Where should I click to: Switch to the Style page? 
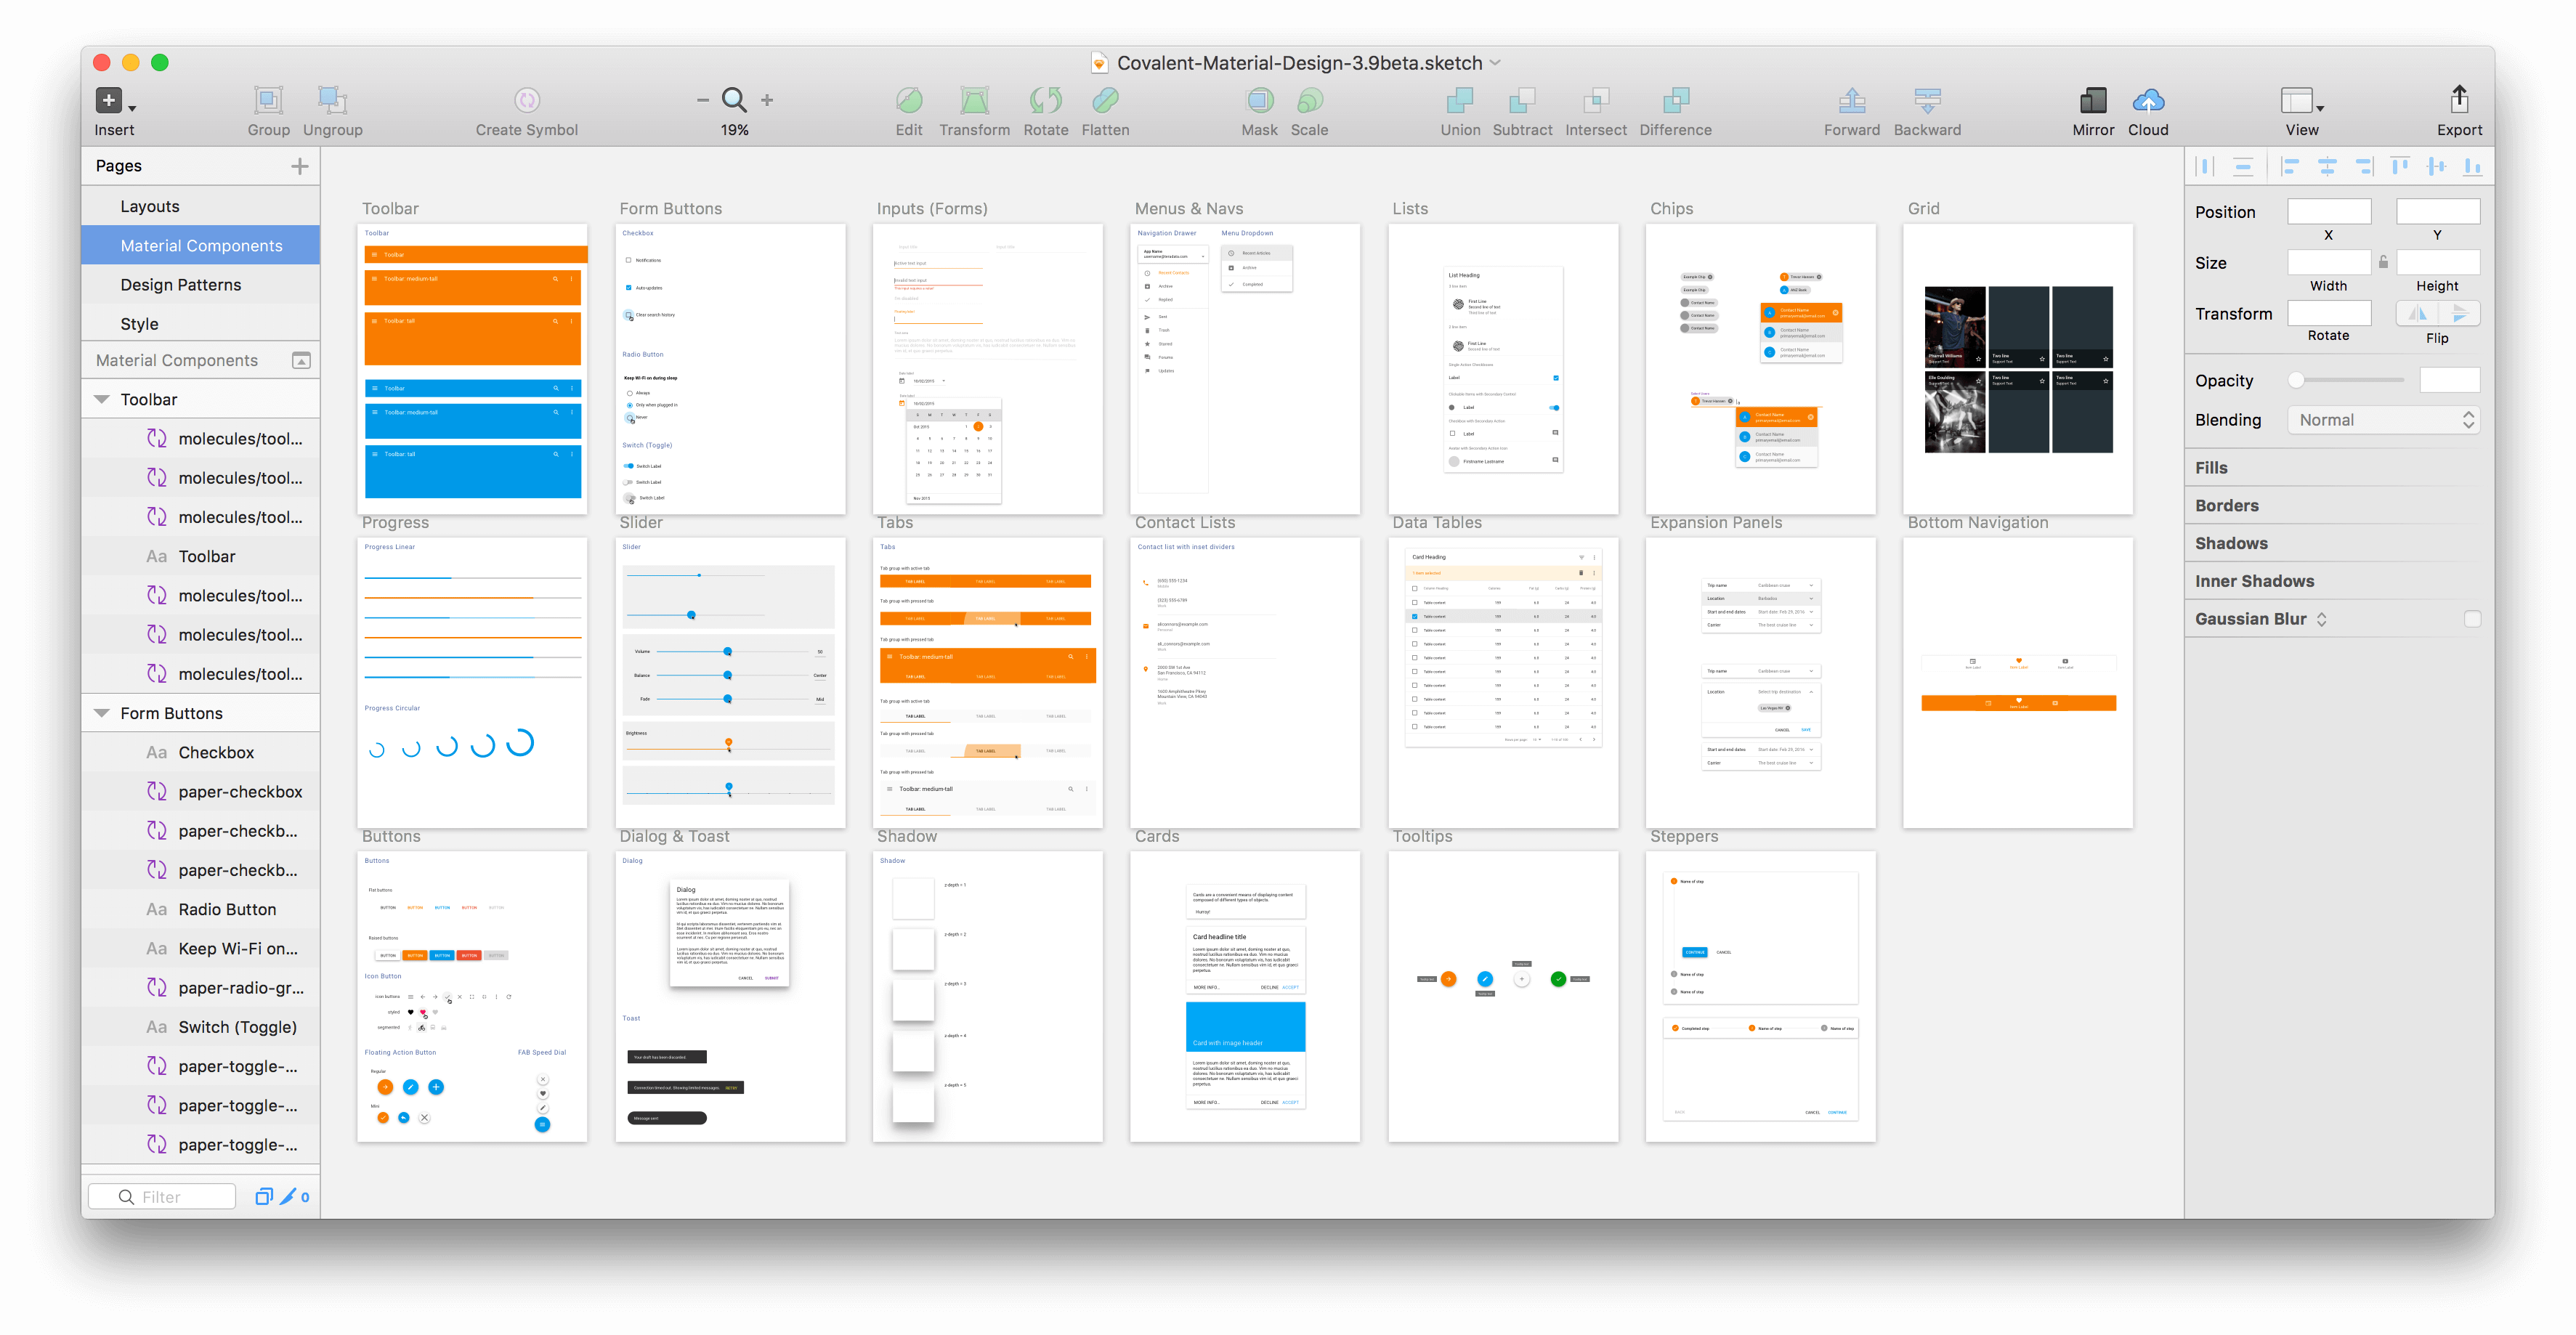point(140,323)
